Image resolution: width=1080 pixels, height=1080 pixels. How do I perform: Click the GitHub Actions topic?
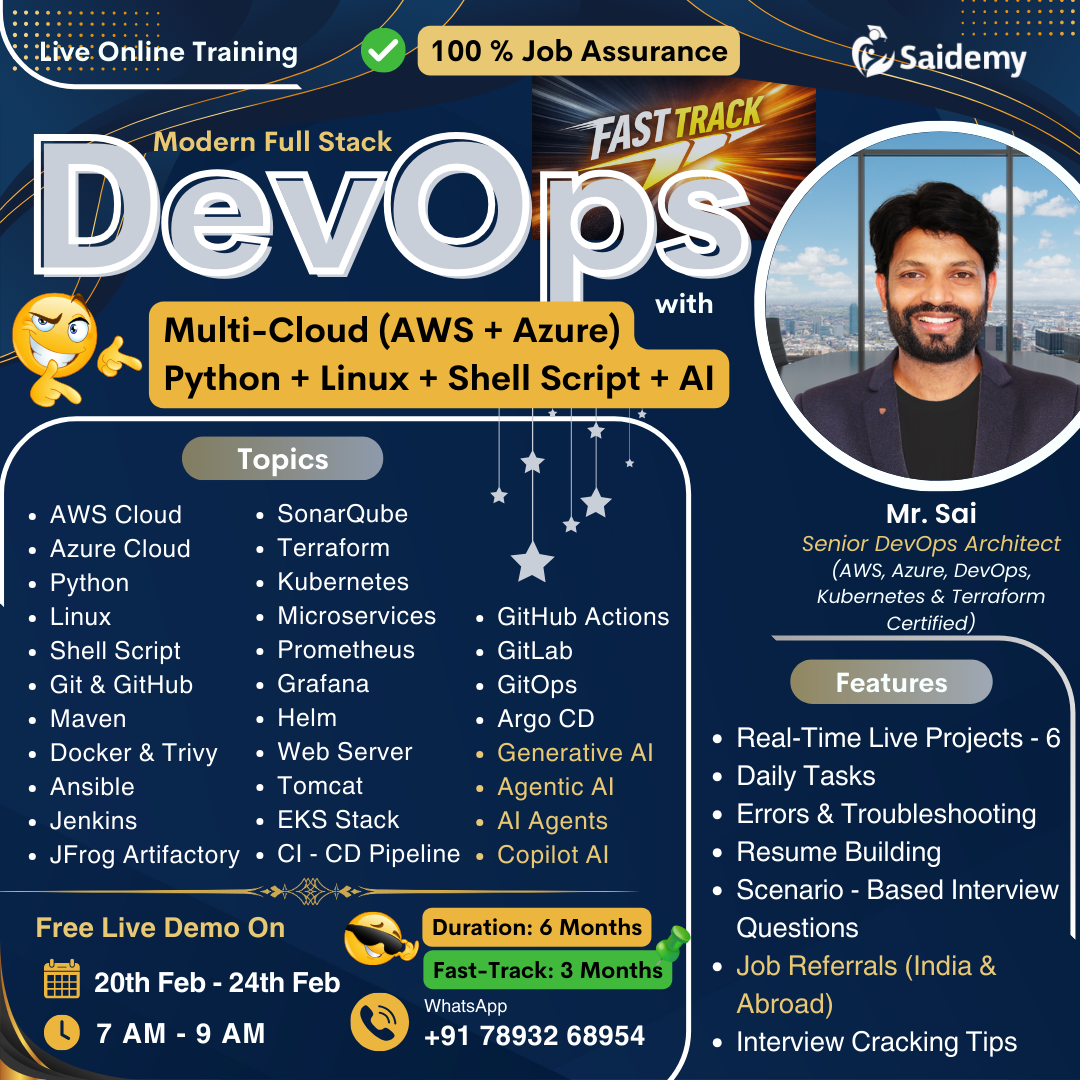point(583,616)
